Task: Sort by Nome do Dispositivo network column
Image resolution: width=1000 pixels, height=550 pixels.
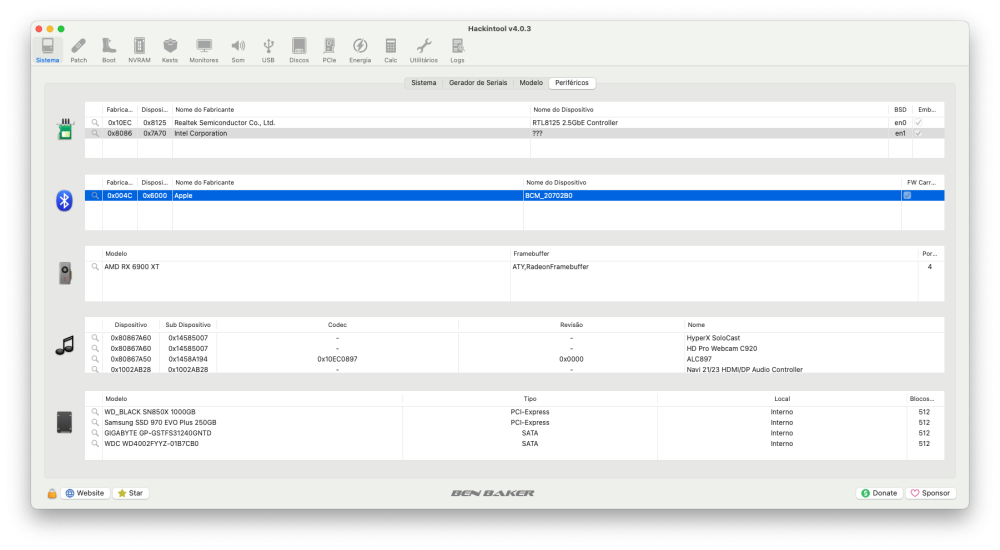Action: click(x=709, y=110)
